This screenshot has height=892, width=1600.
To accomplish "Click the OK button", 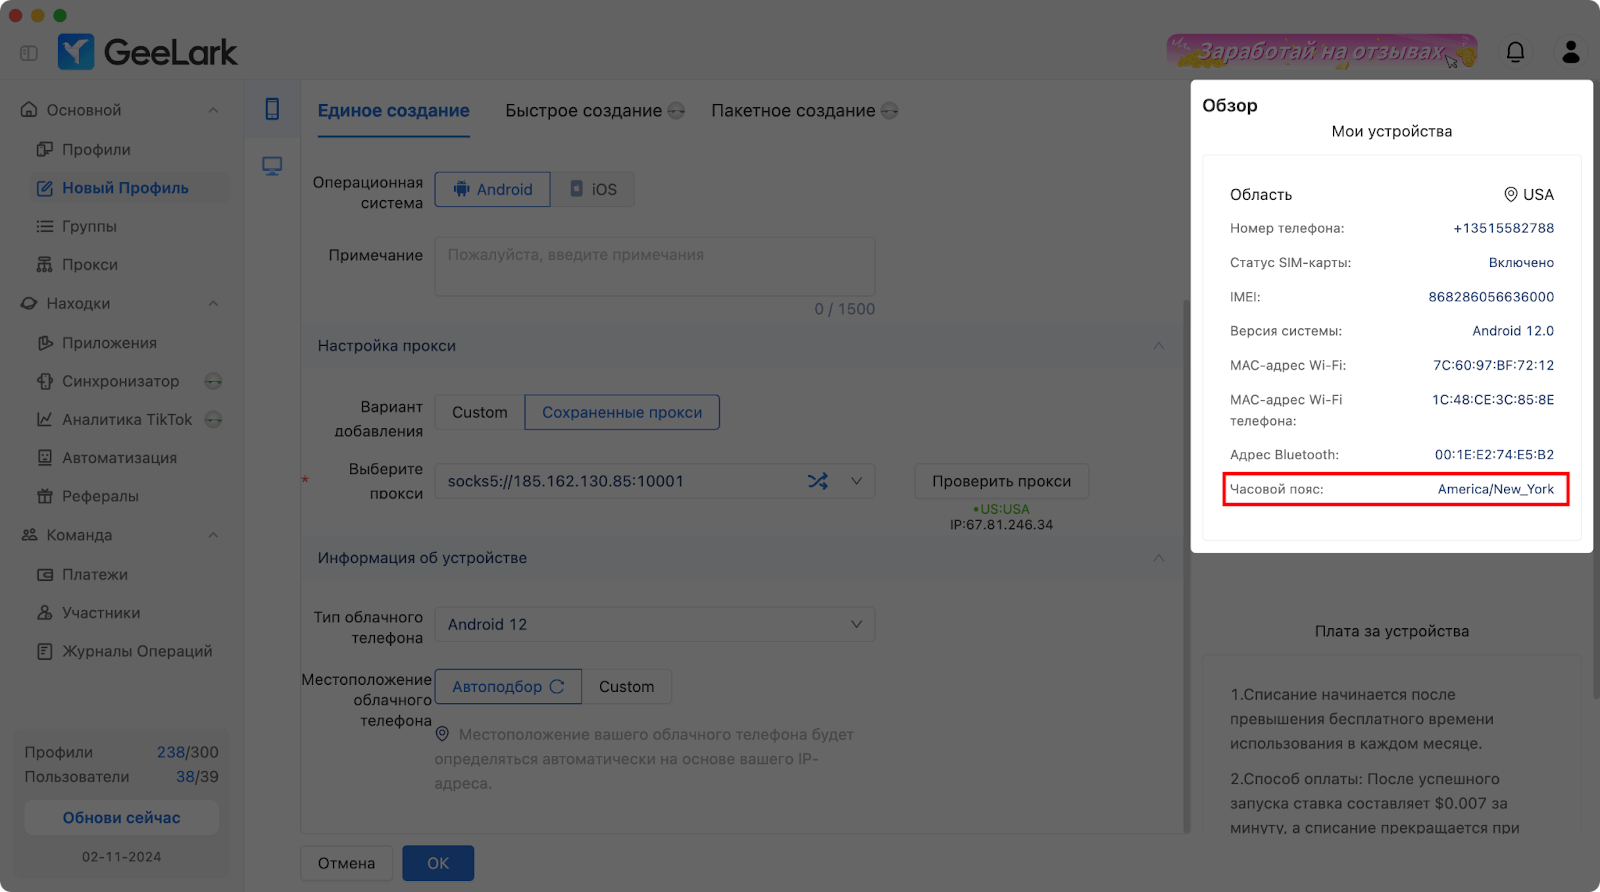I will coord(438,863).
